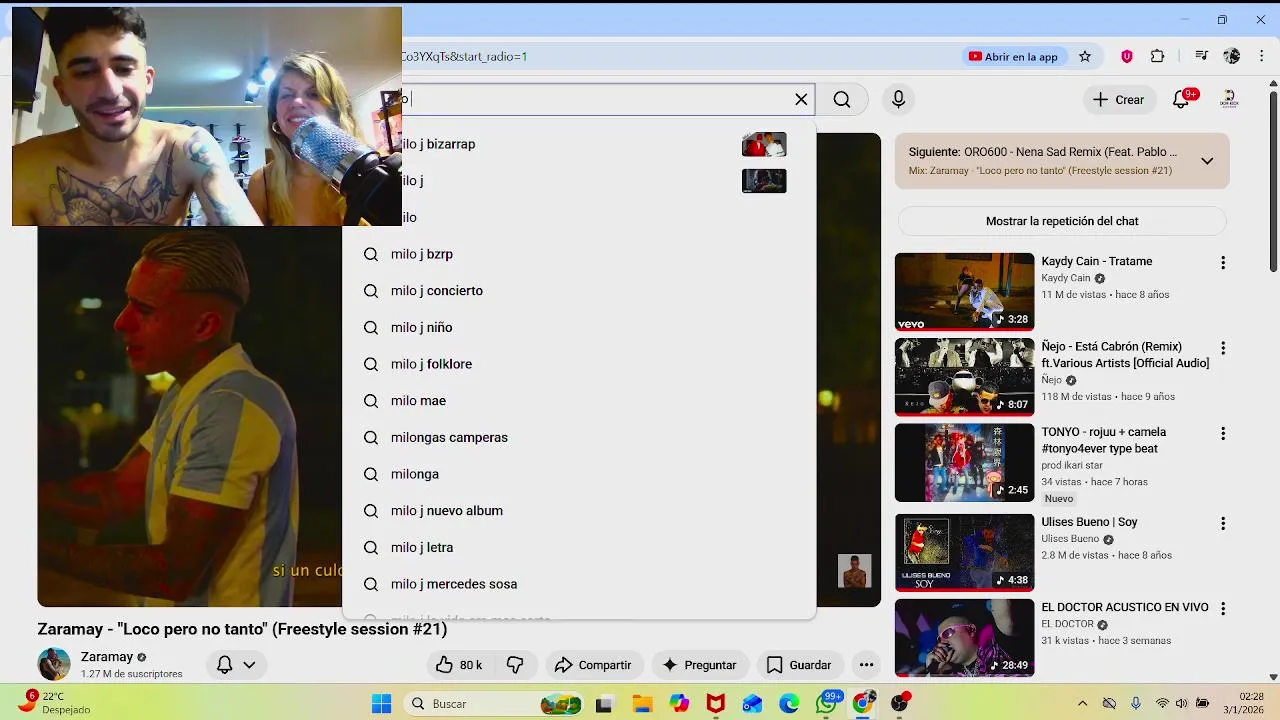This screenshot has width=1280, height=720.
Task: Select suggestion 'milo j bizarrap'
Action: click(x=579, y=144)
